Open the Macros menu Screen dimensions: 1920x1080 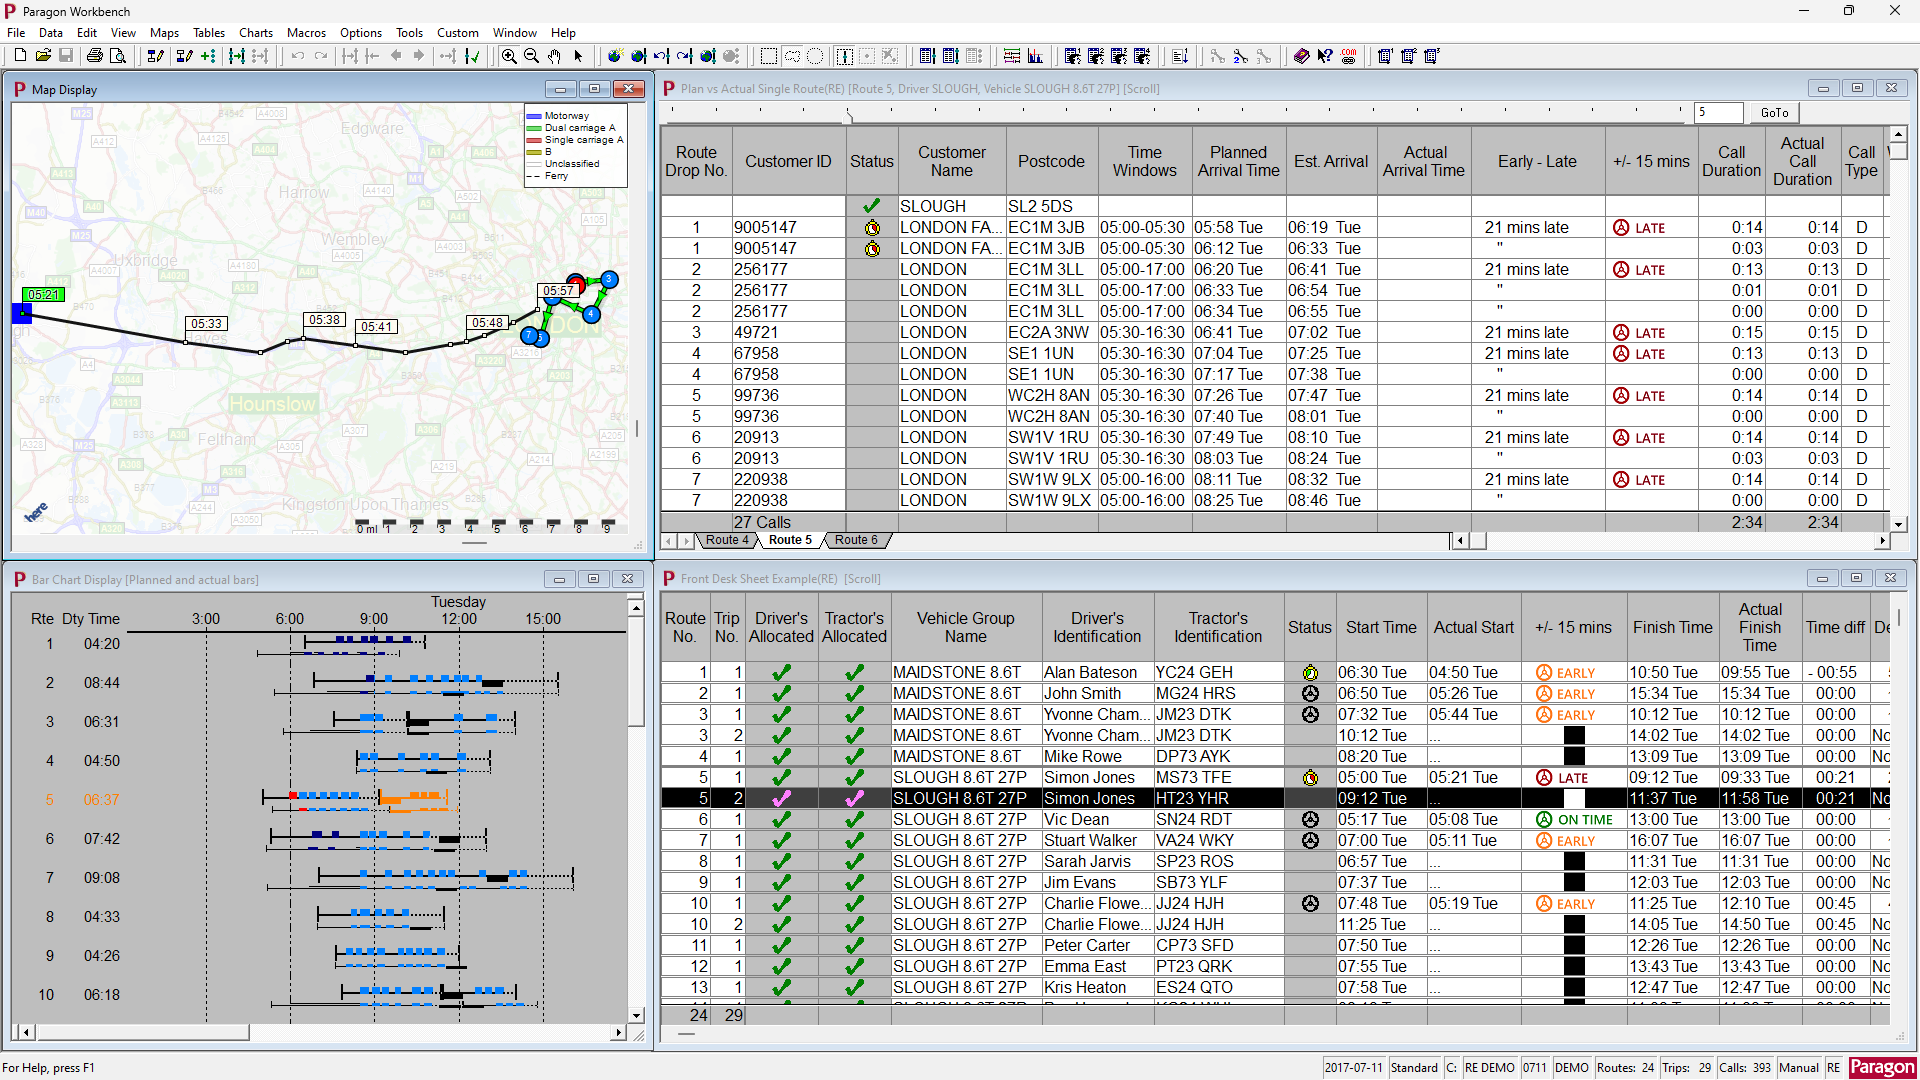pyautogui.click(x=306, y=33)
